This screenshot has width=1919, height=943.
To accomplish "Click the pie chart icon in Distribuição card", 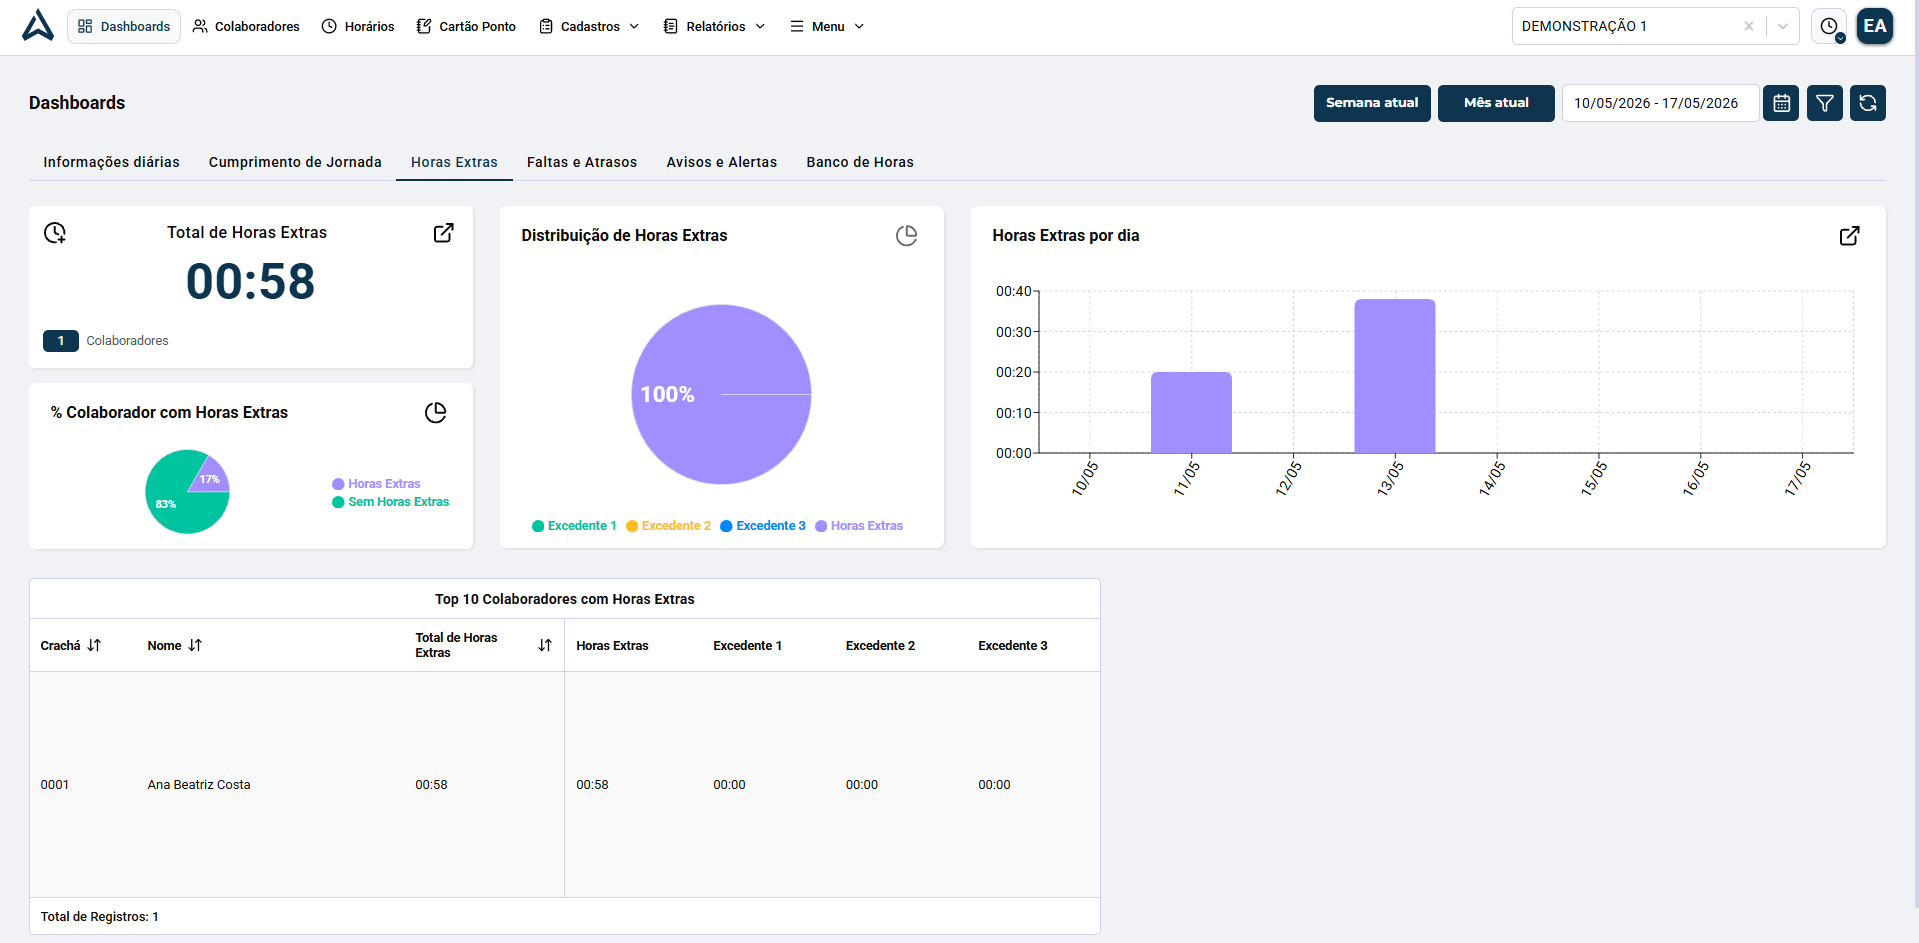I will click(x=906, y=236).
